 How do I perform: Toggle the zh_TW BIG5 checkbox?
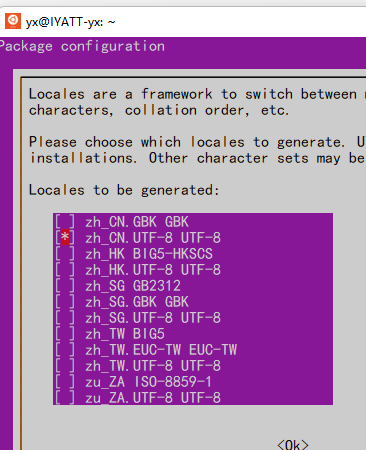65,334
